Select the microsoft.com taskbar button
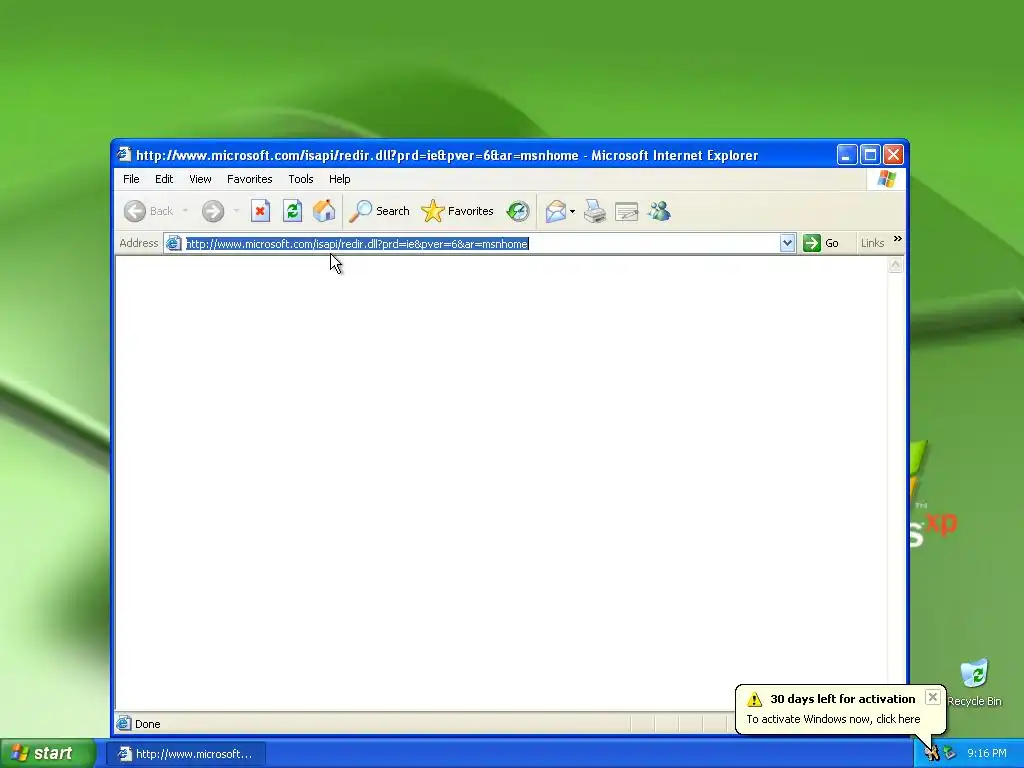Image resolution: width=1024 pixels, height=768 pixels. (x=185, y=754)
